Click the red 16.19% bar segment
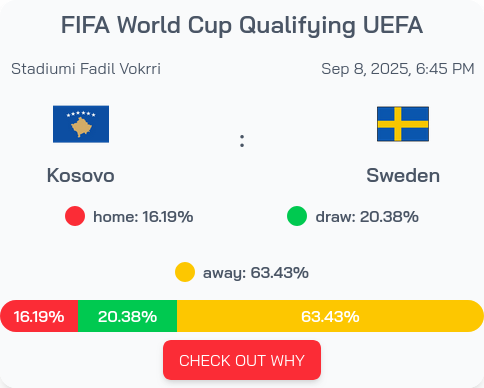The height and width of the screenshot is (388, 484). pos(39,316)
